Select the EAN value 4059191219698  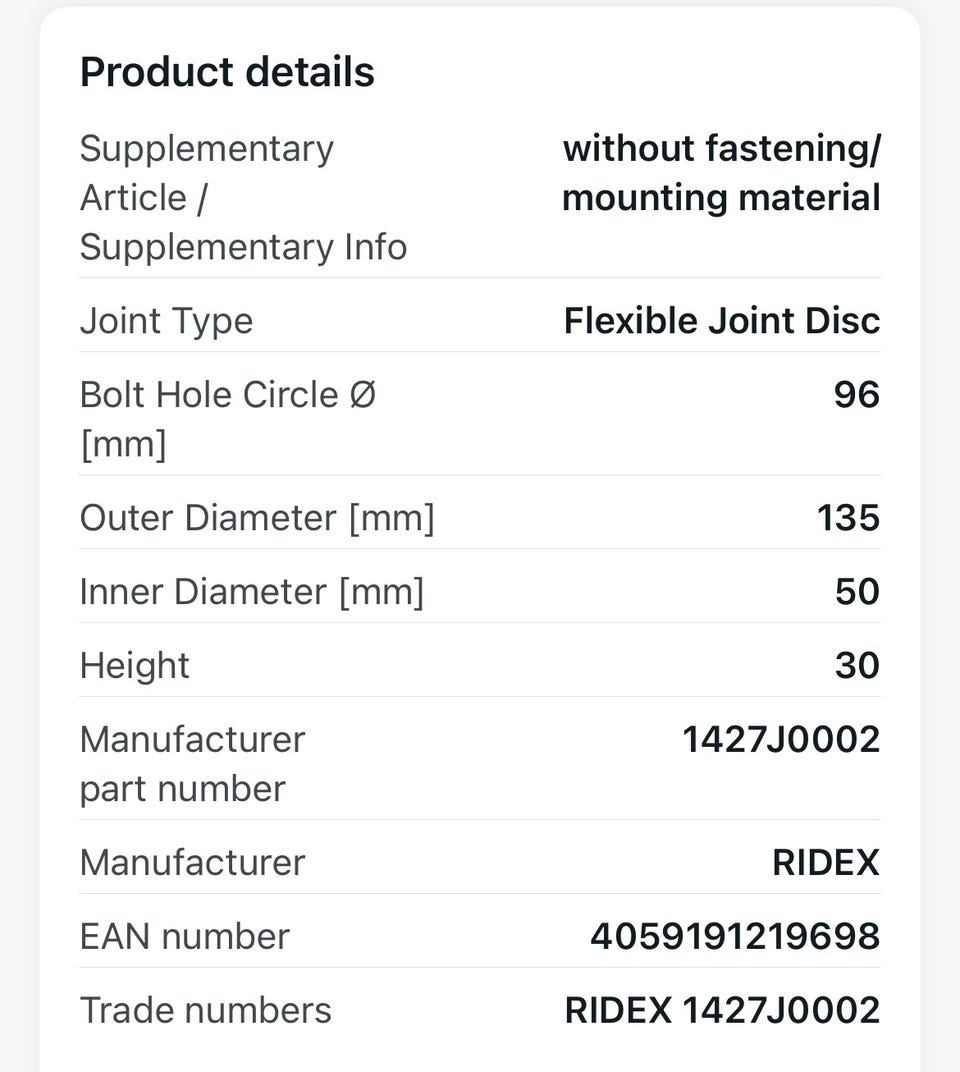(x=735, y=936)
